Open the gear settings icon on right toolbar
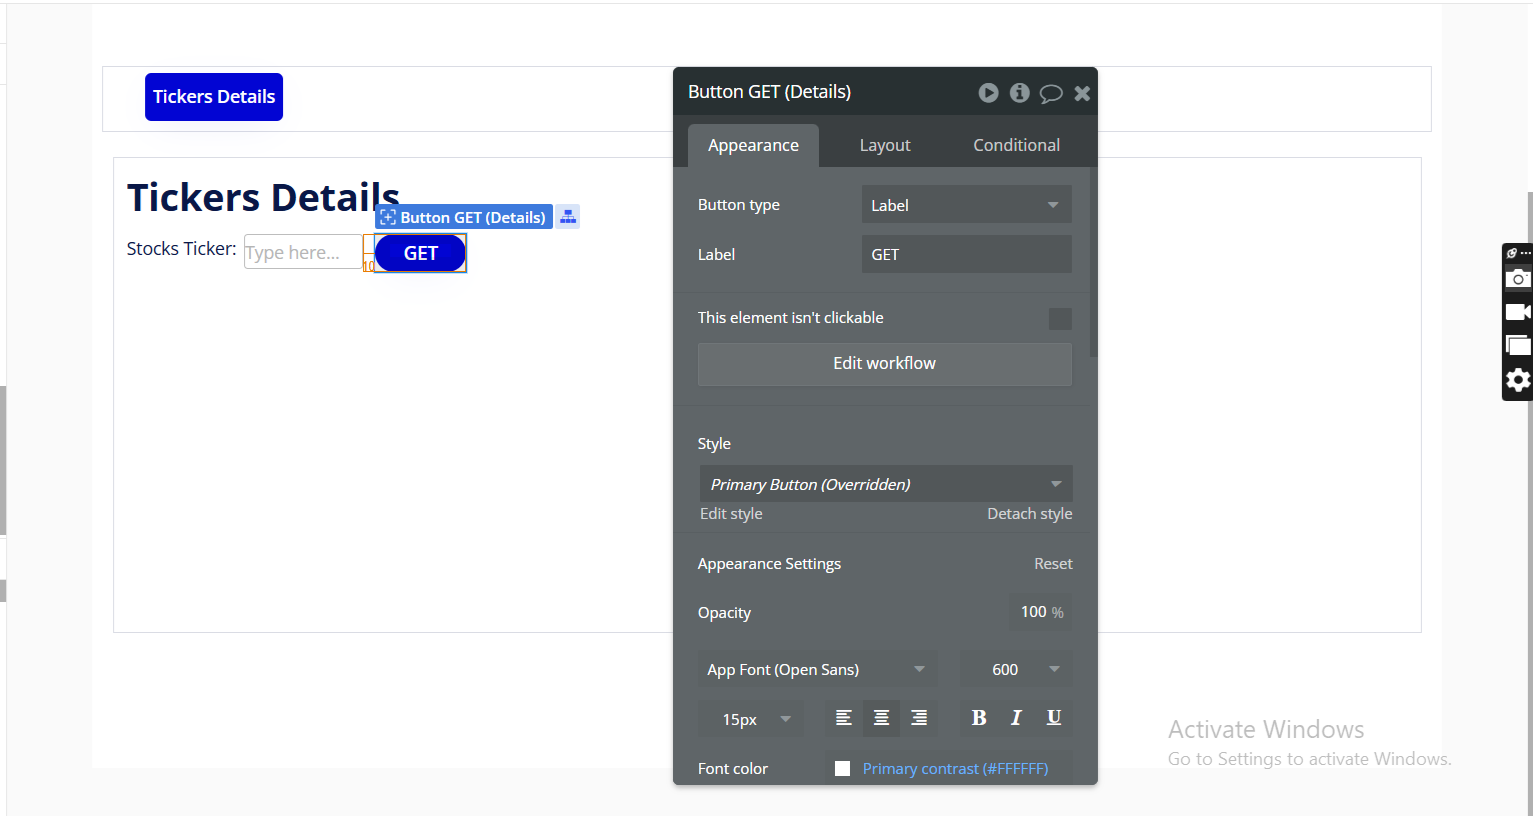Viewport: 1533px width, 816px height. coord(1518,380)
